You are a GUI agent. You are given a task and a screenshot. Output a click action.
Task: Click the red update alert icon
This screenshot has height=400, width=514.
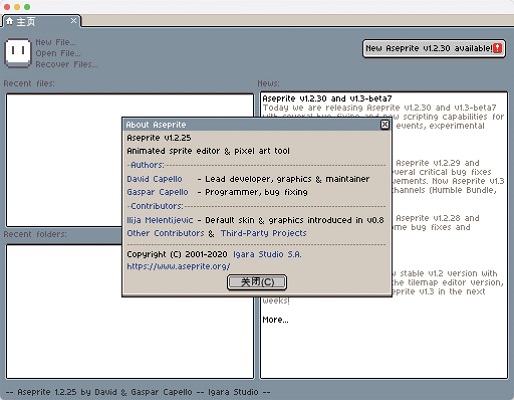pyautogui.click(x=497, y=48)
